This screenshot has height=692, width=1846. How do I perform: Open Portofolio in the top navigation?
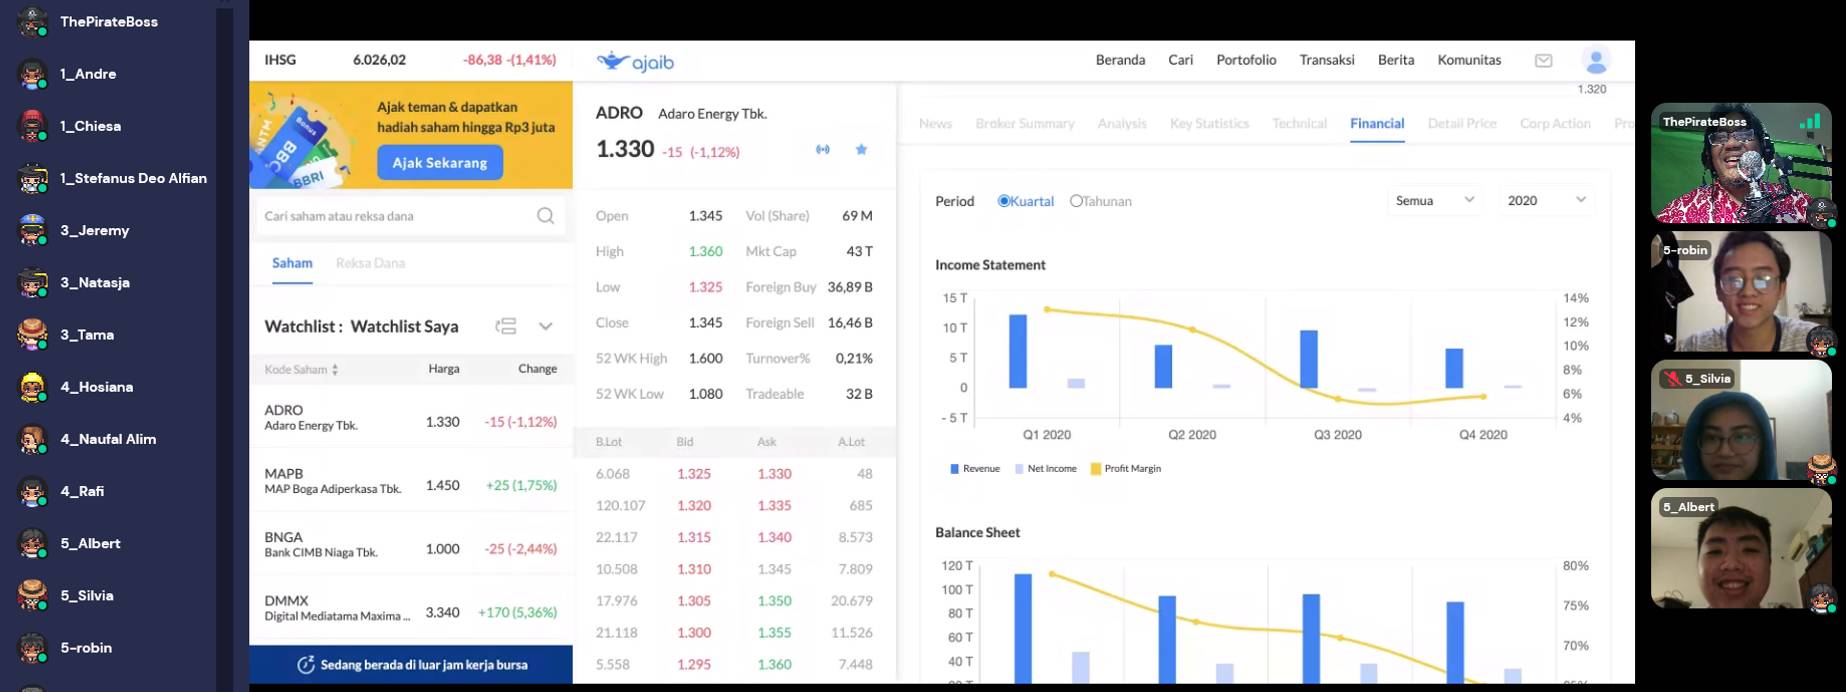coord(1246,60)
